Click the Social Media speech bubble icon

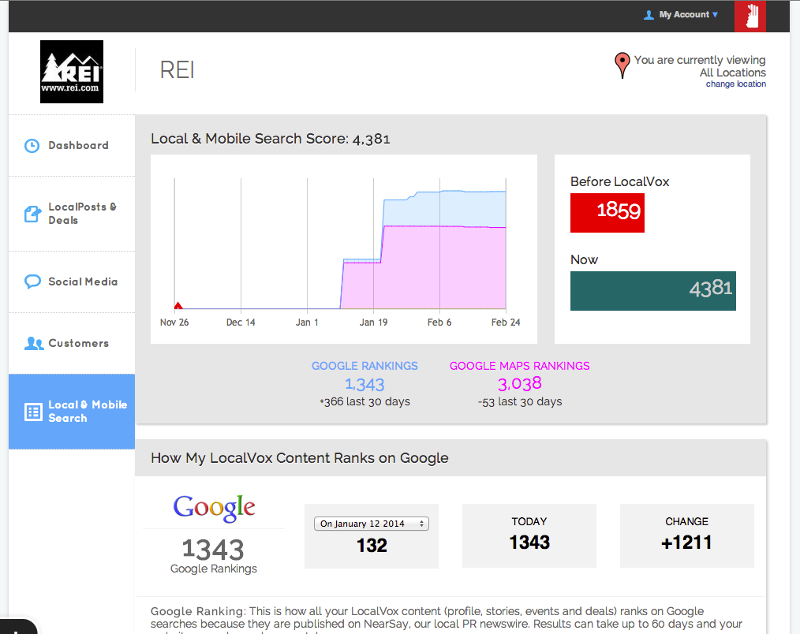pos(33,282)
